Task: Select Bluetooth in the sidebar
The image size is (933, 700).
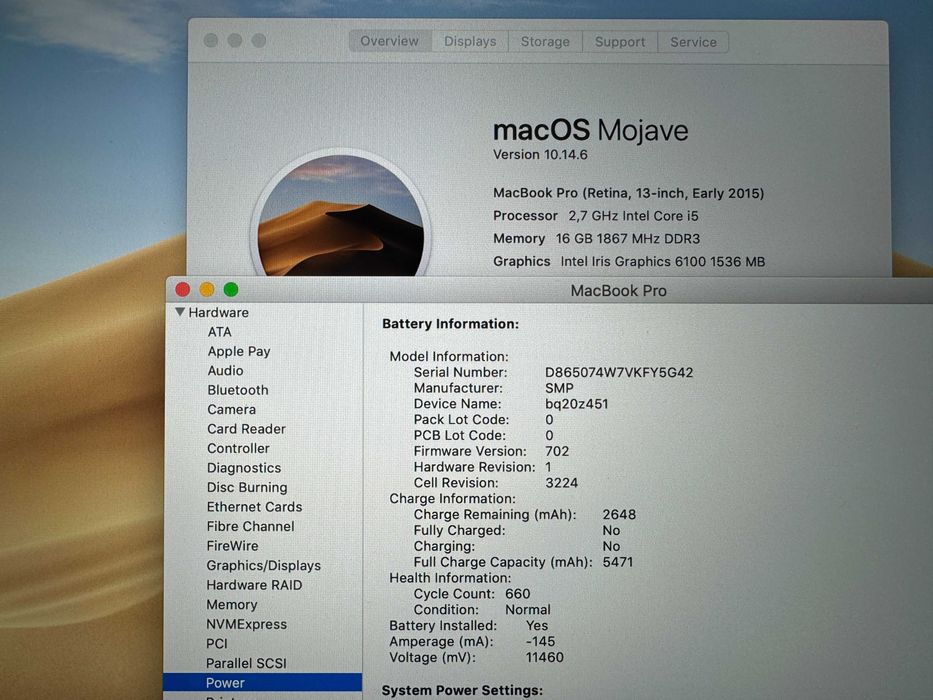Action: (x=237, y=390)
